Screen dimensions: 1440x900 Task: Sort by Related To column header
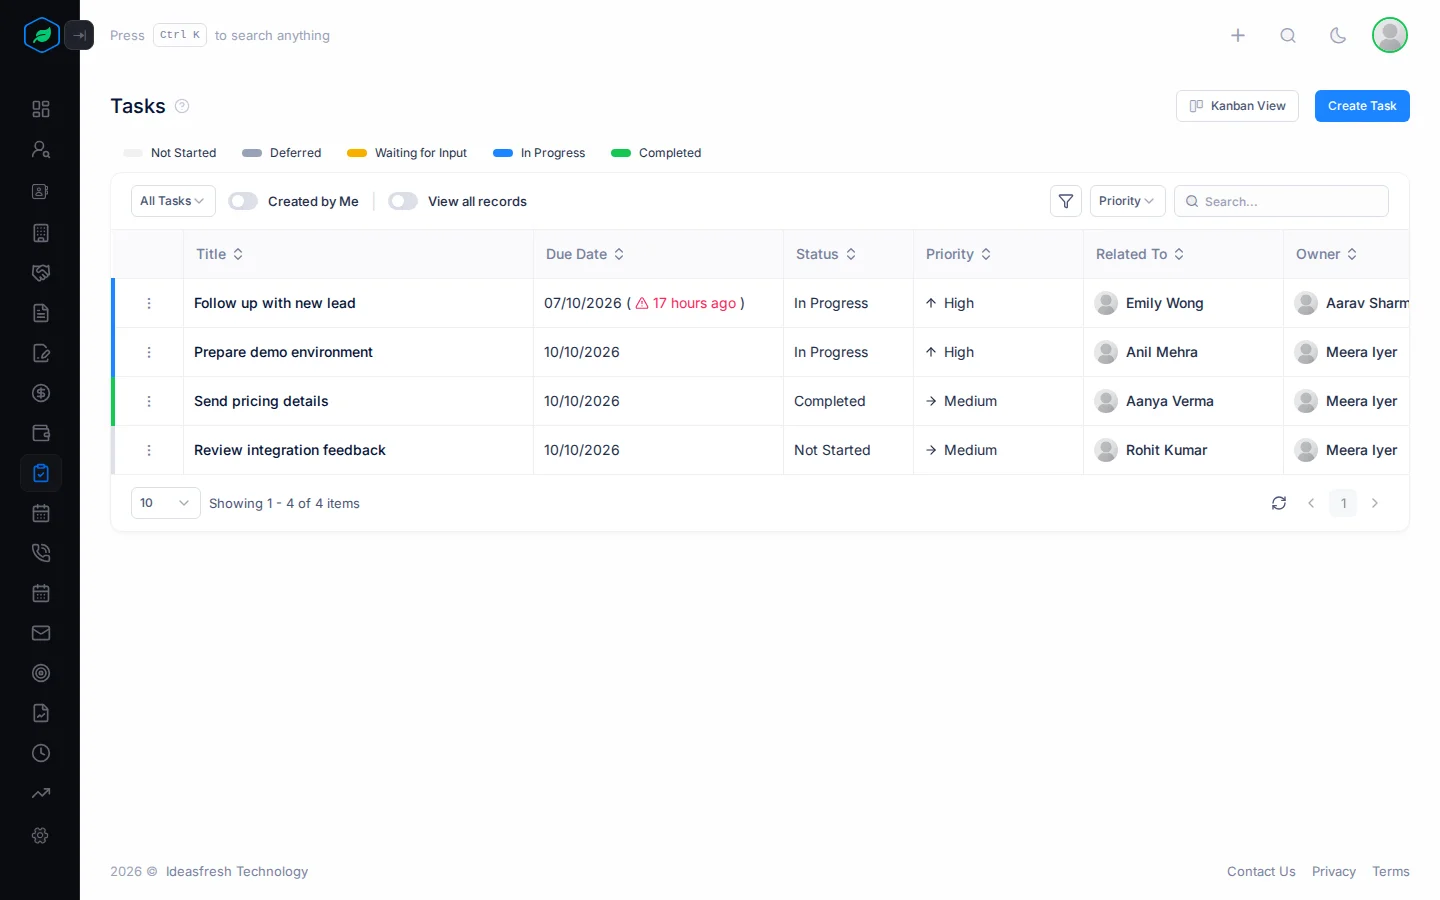[1140, 254]
